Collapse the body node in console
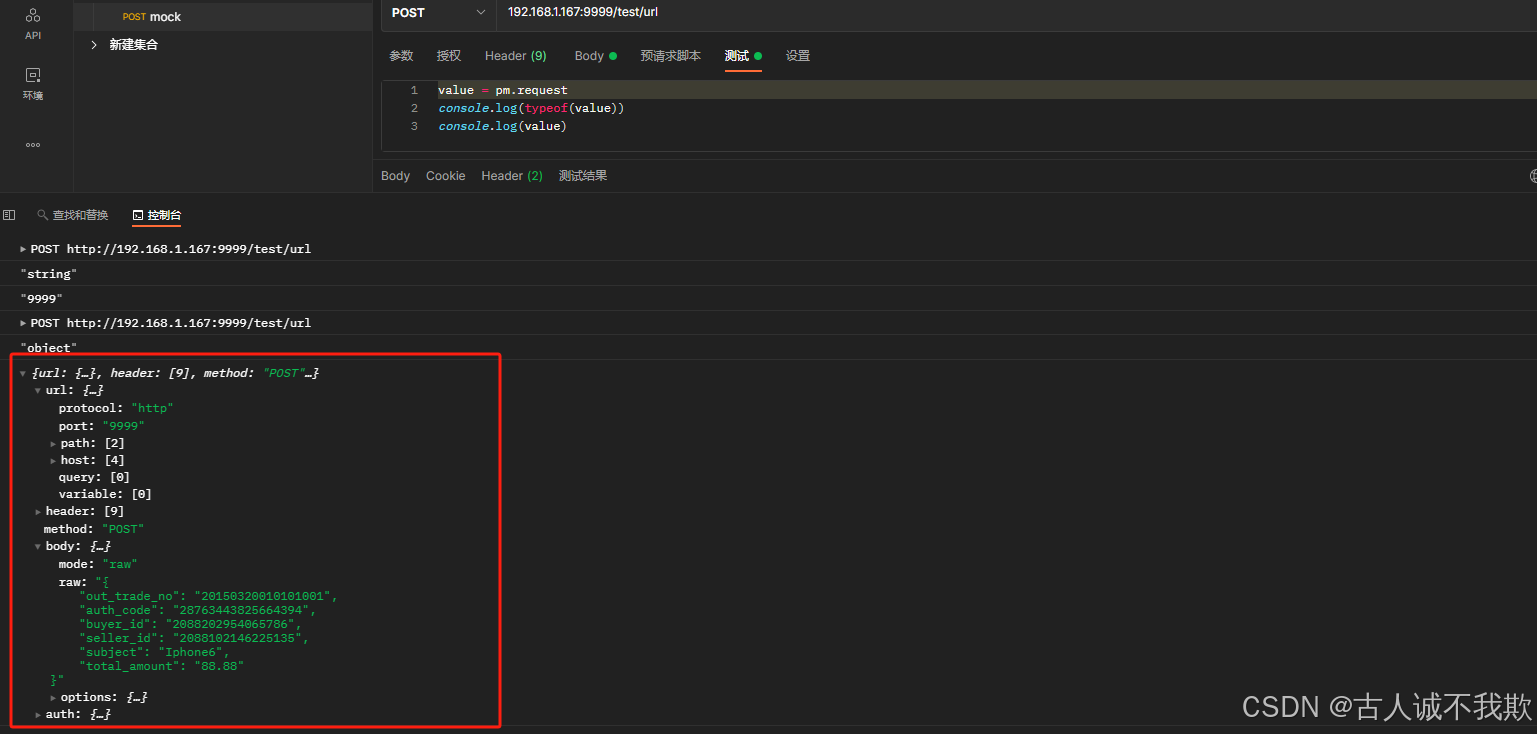1537x734 pixels. (x=38, y=547)
